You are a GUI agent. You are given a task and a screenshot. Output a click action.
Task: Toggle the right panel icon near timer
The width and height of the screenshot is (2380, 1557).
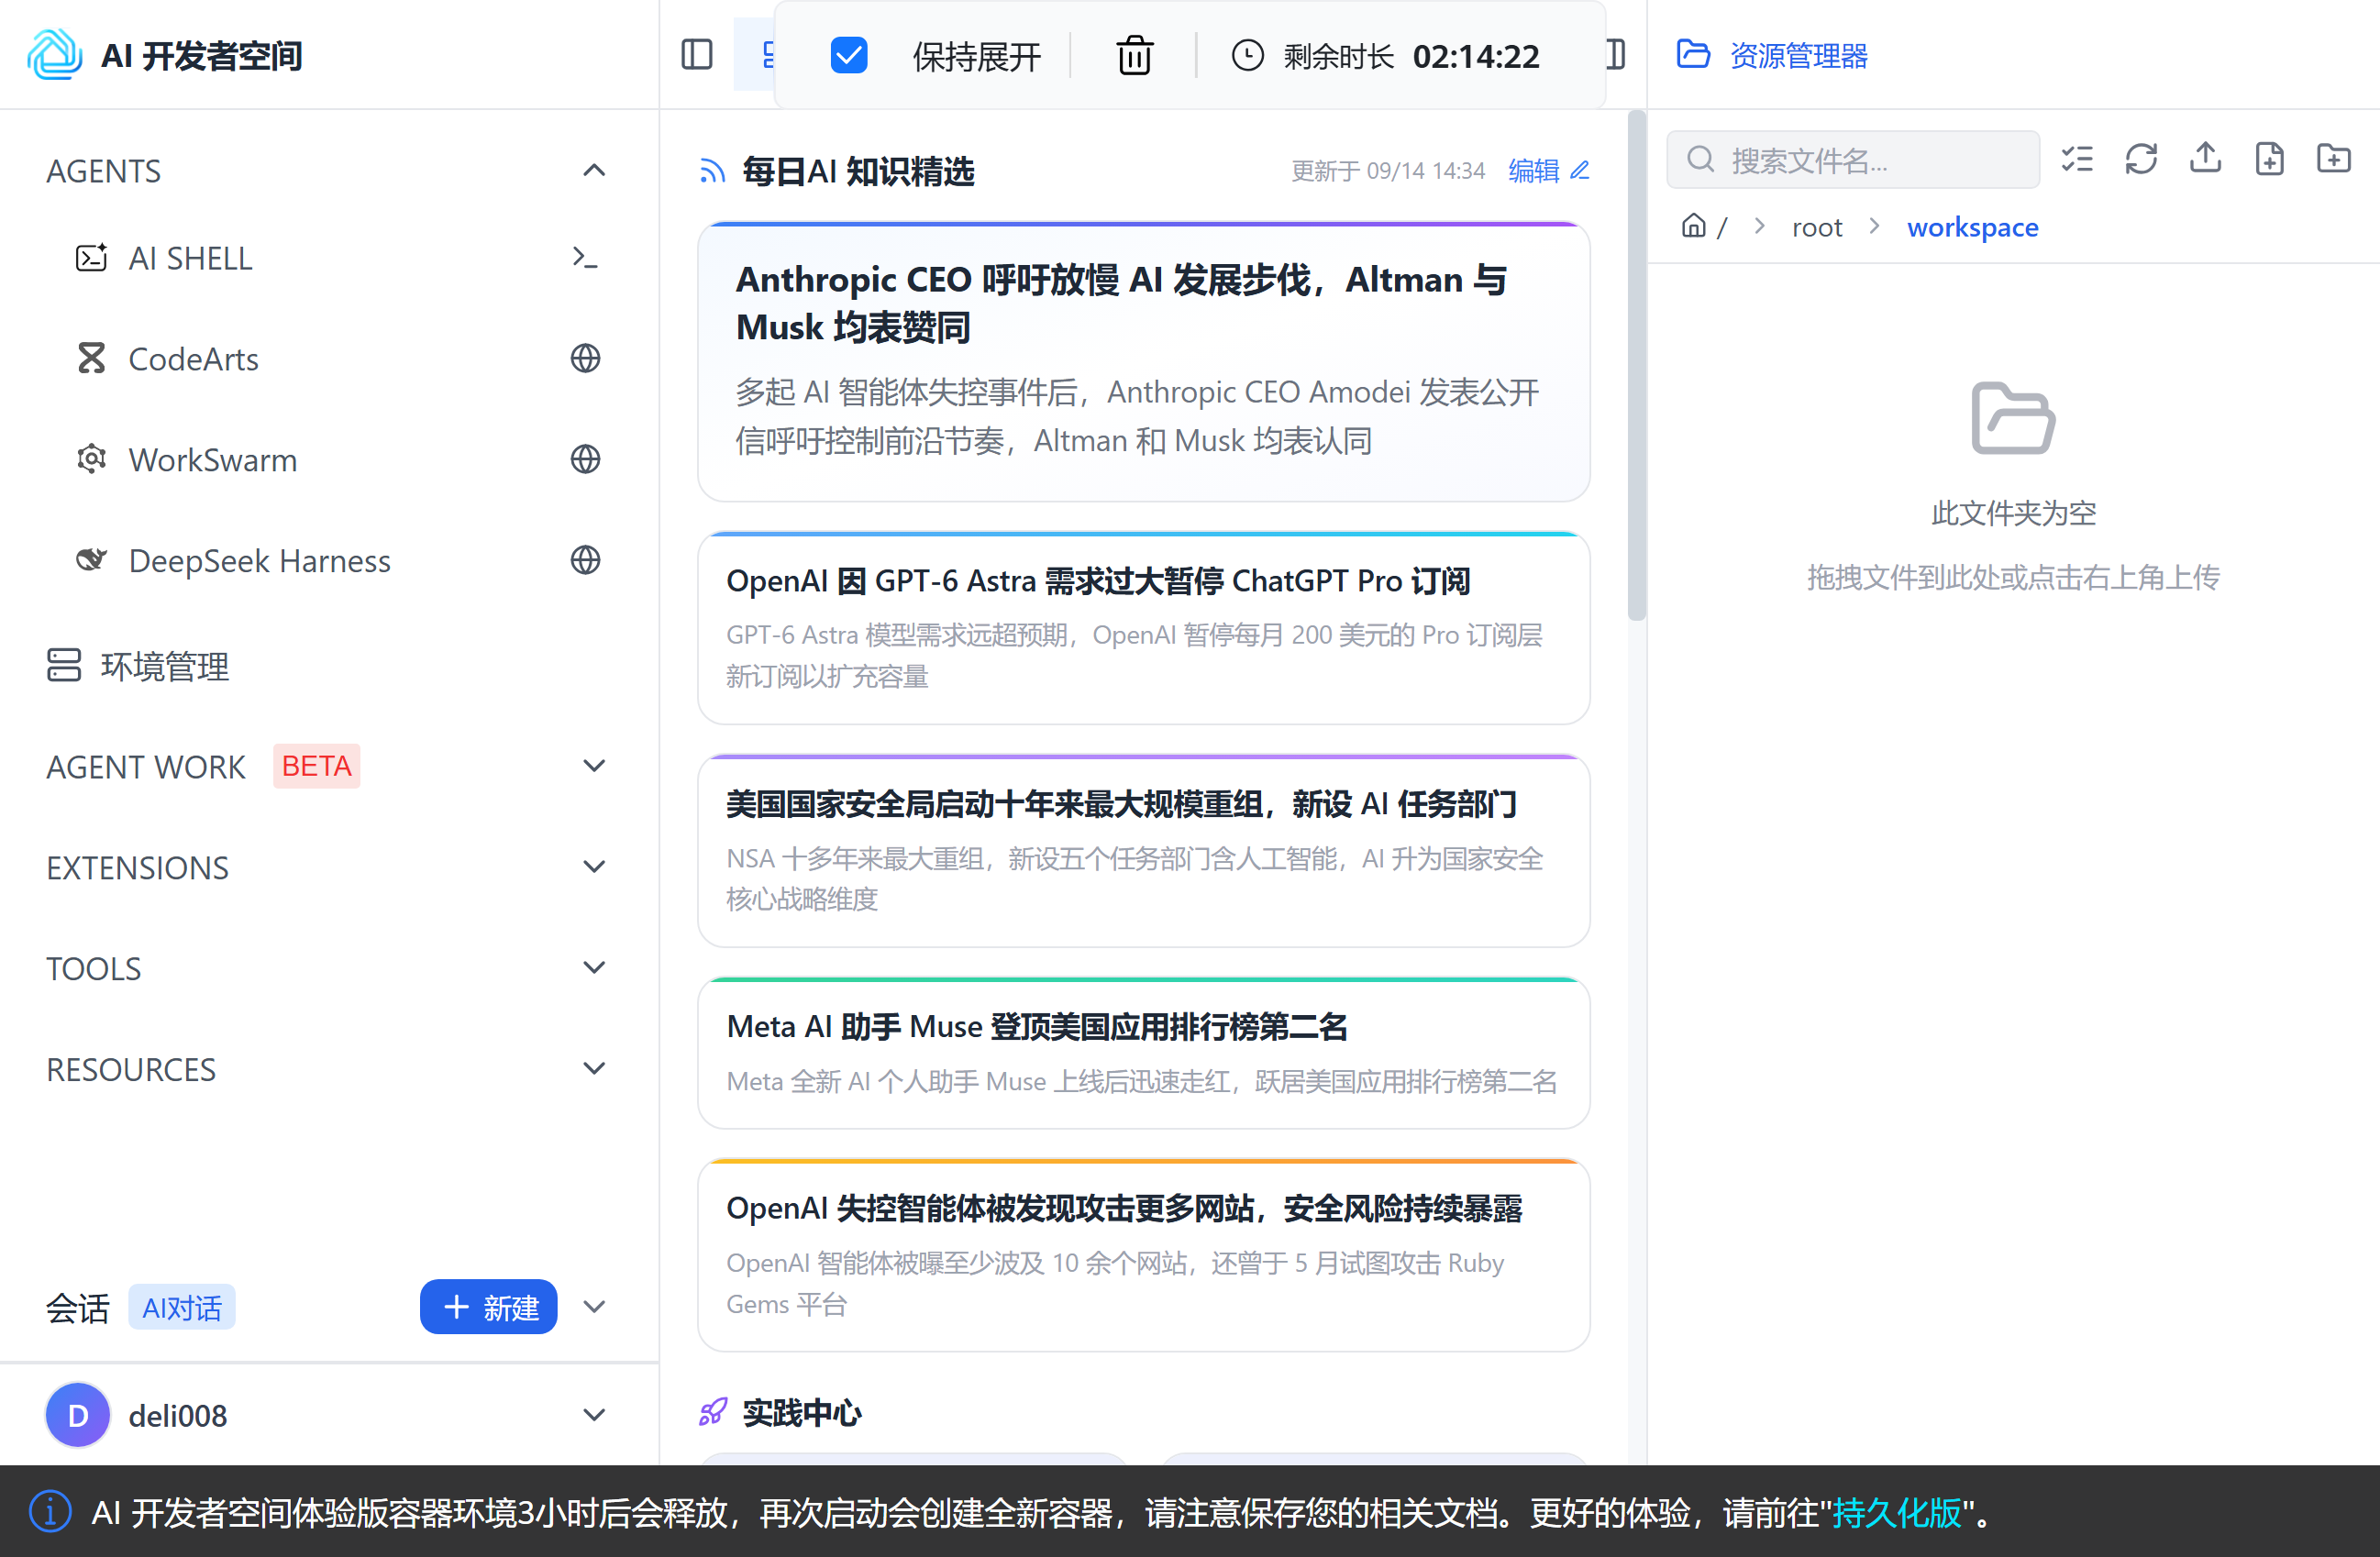tap(1616, 54)
